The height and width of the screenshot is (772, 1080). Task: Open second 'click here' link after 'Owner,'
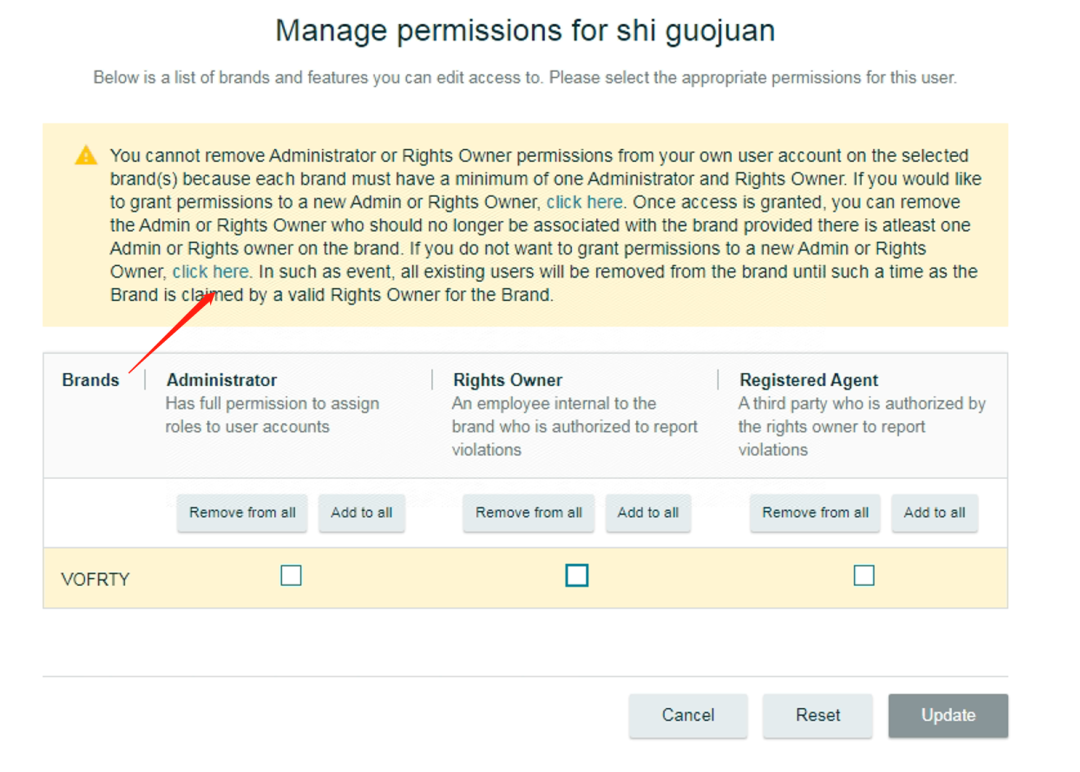coord(210,271)
